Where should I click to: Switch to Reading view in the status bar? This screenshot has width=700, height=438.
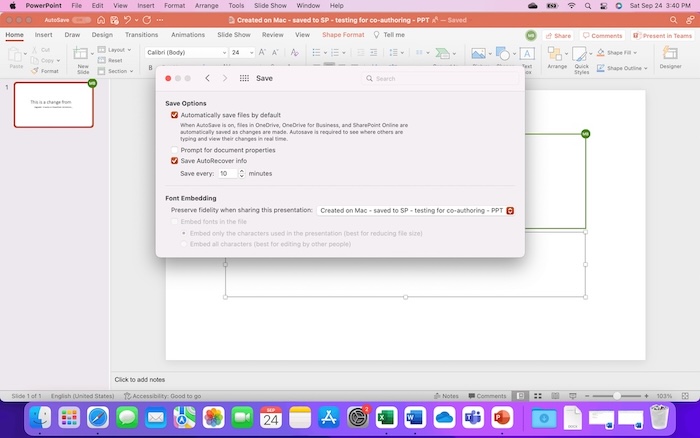[555, 396]
